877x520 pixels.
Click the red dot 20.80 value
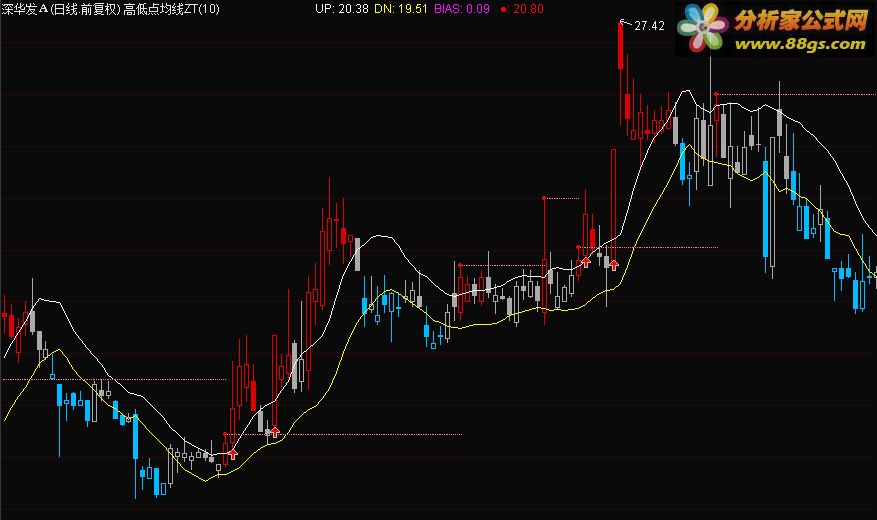point(522,9)
